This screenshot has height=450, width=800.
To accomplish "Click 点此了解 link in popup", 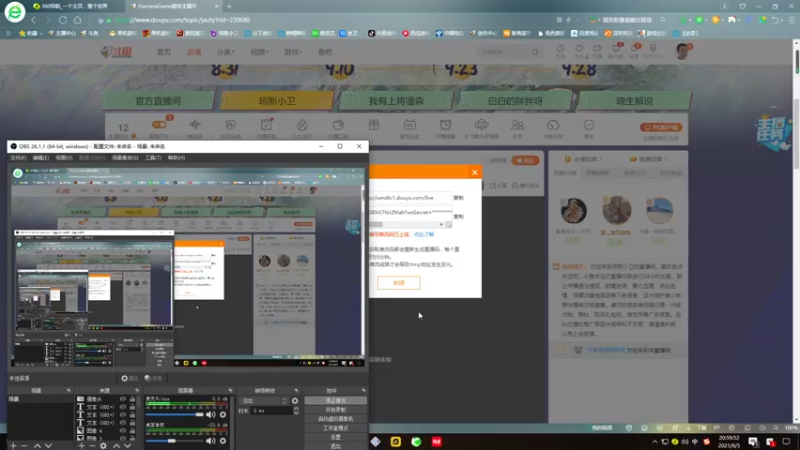I will (423, 235).
